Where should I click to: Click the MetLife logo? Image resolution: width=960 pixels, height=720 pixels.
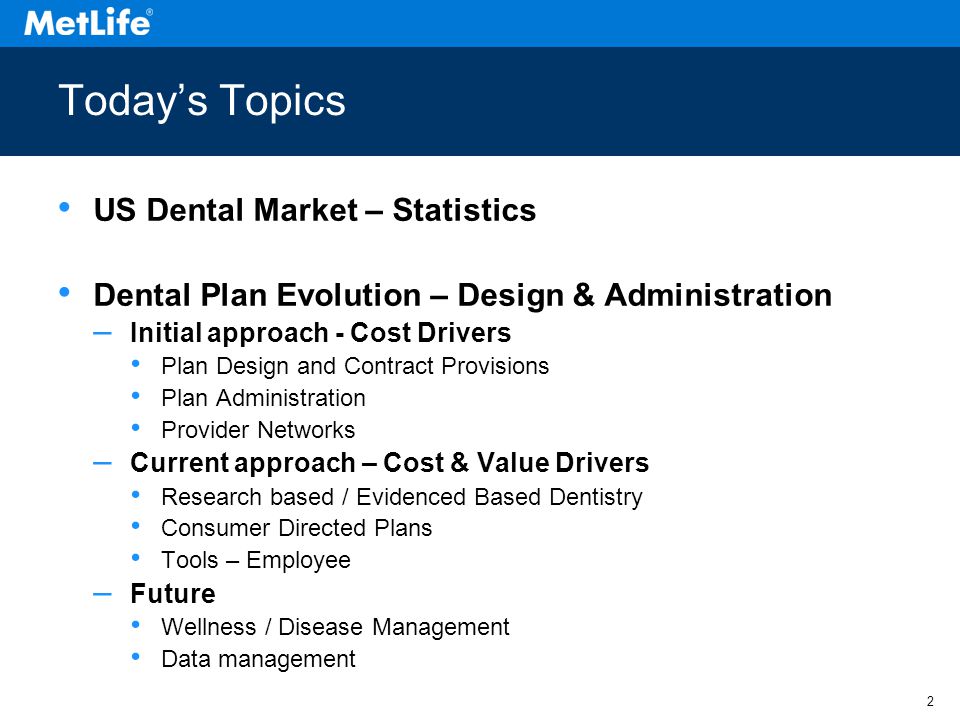(88, 22)
